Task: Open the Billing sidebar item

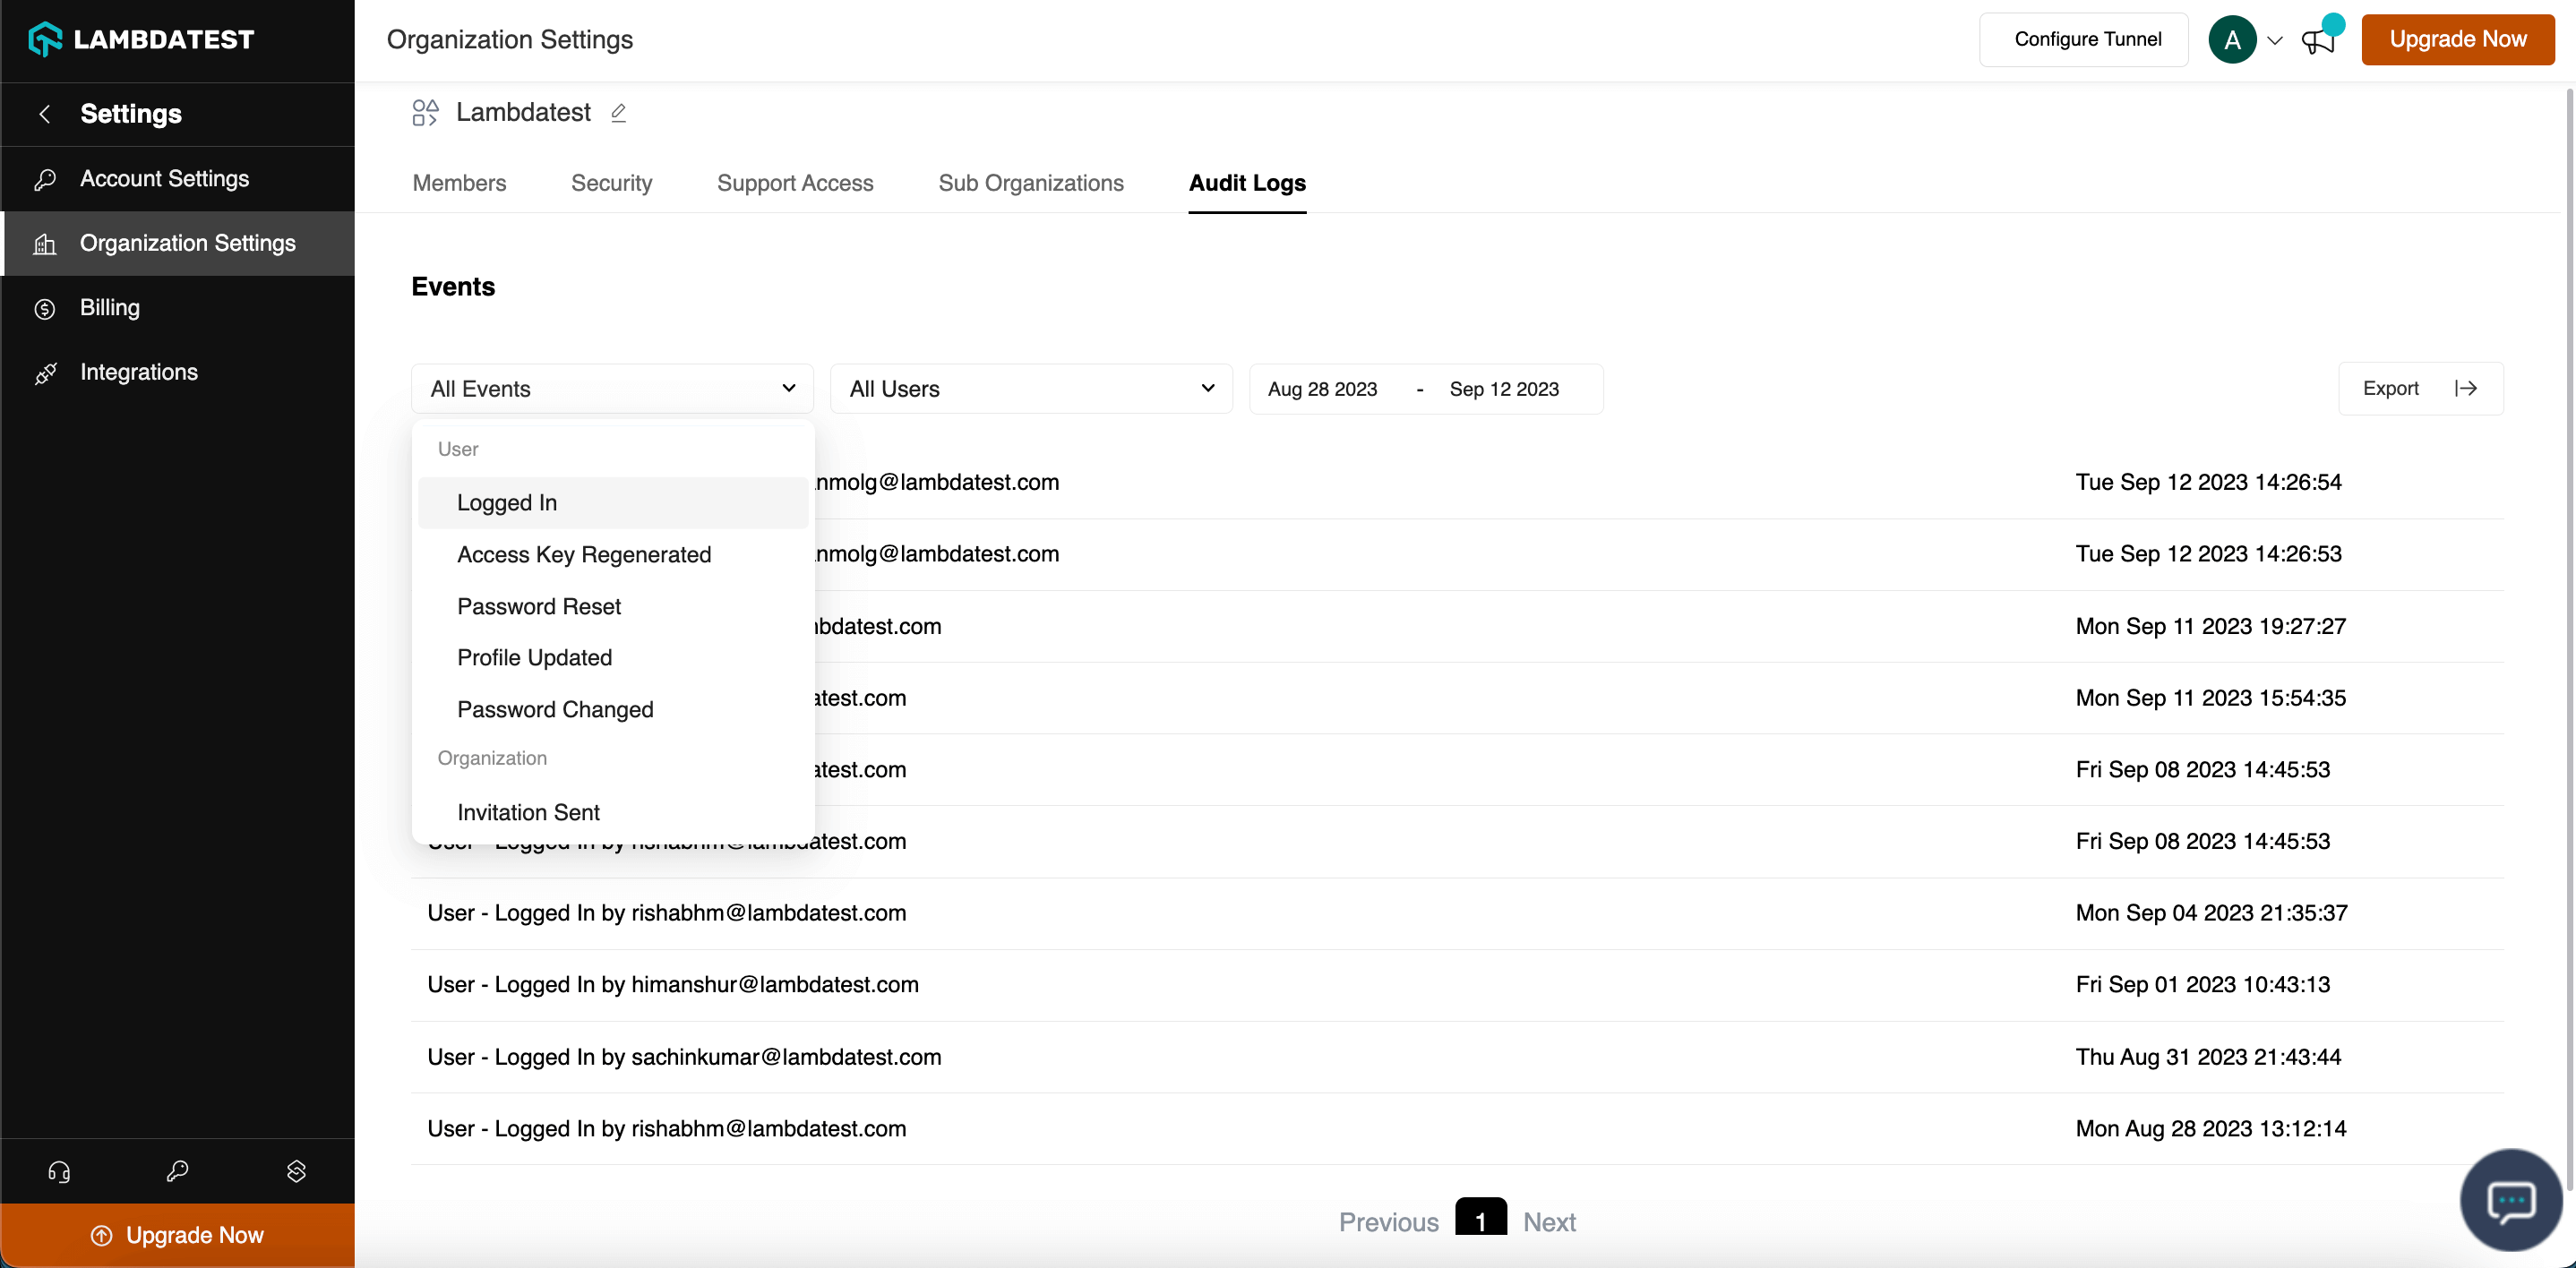Action: (110, 308)
